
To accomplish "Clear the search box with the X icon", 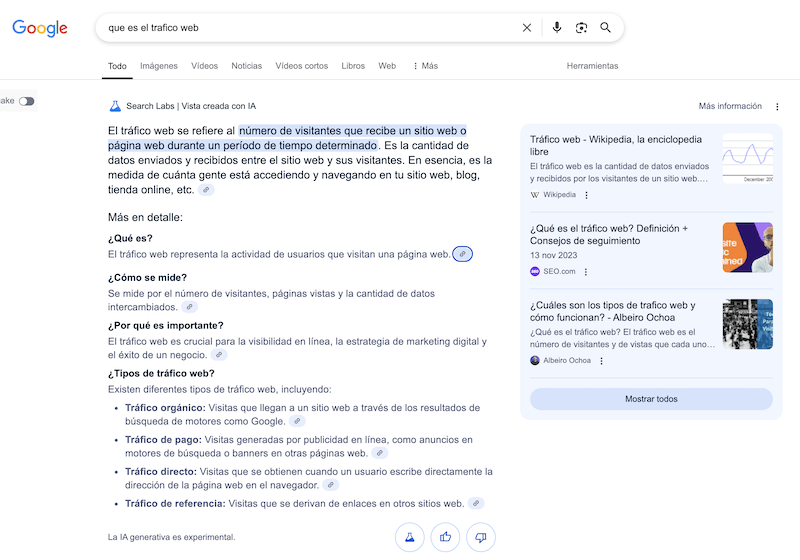I will coord(527,28).
